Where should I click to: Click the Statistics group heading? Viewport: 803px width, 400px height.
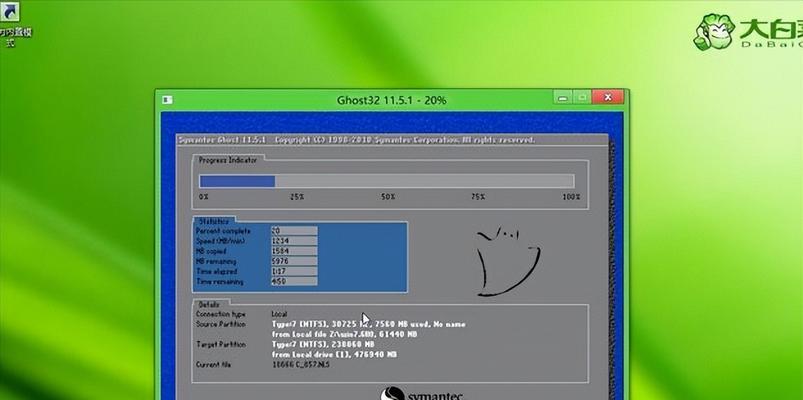click(214, 221)
